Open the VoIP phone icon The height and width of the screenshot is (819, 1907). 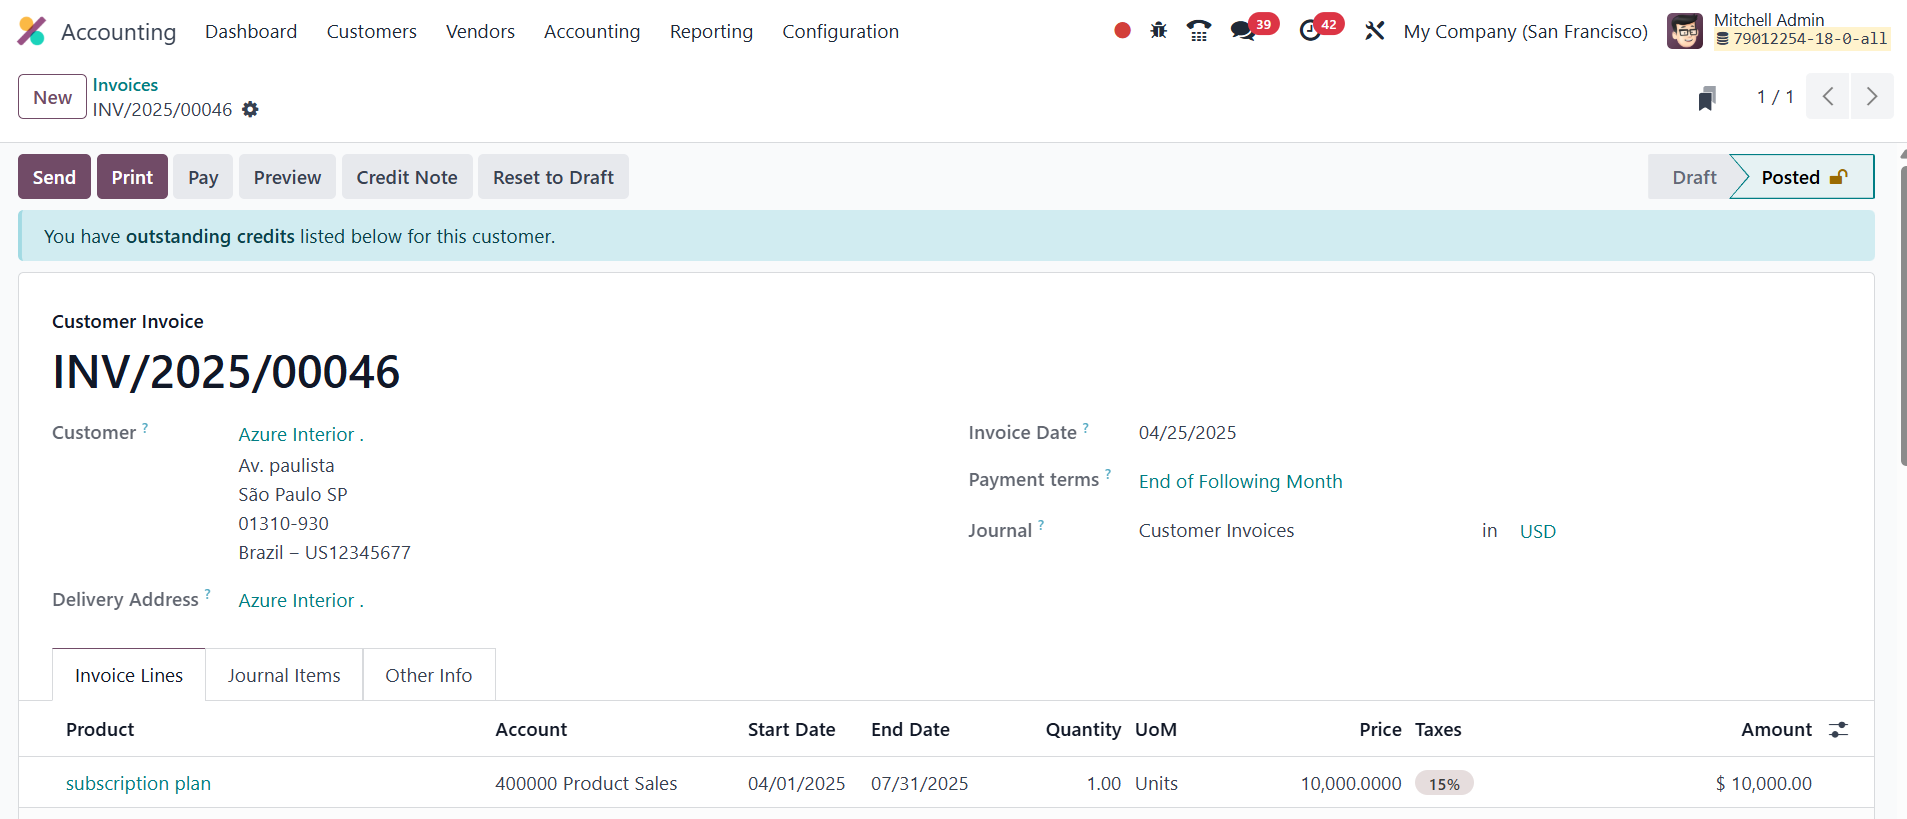1198,31
